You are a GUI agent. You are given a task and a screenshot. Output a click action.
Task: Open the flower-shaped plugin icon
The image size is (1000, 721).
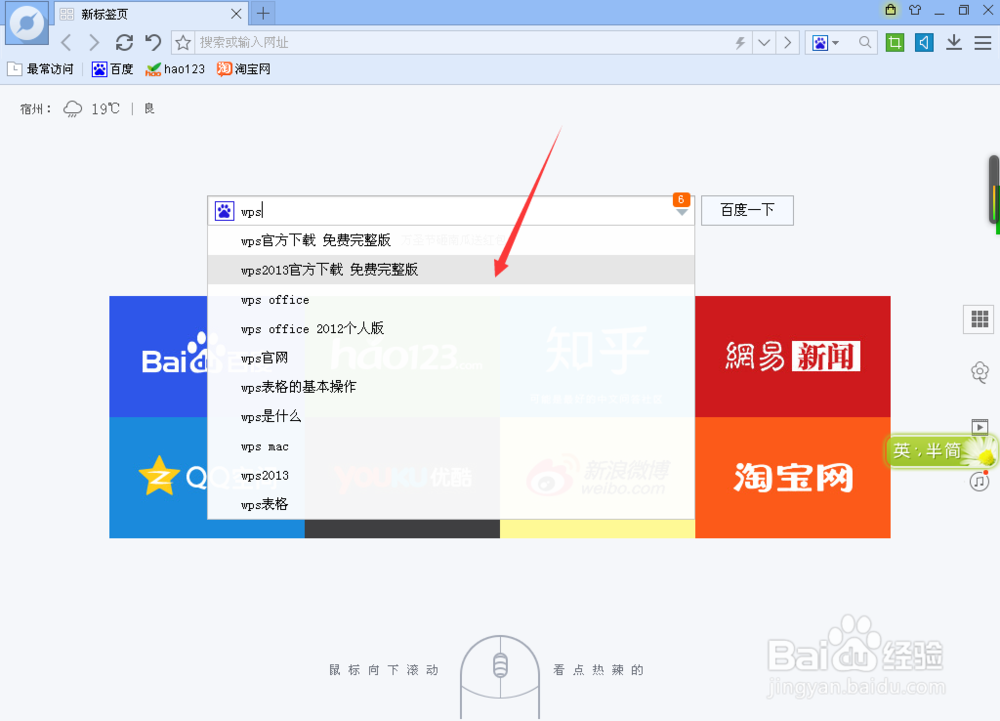[979, 372]
